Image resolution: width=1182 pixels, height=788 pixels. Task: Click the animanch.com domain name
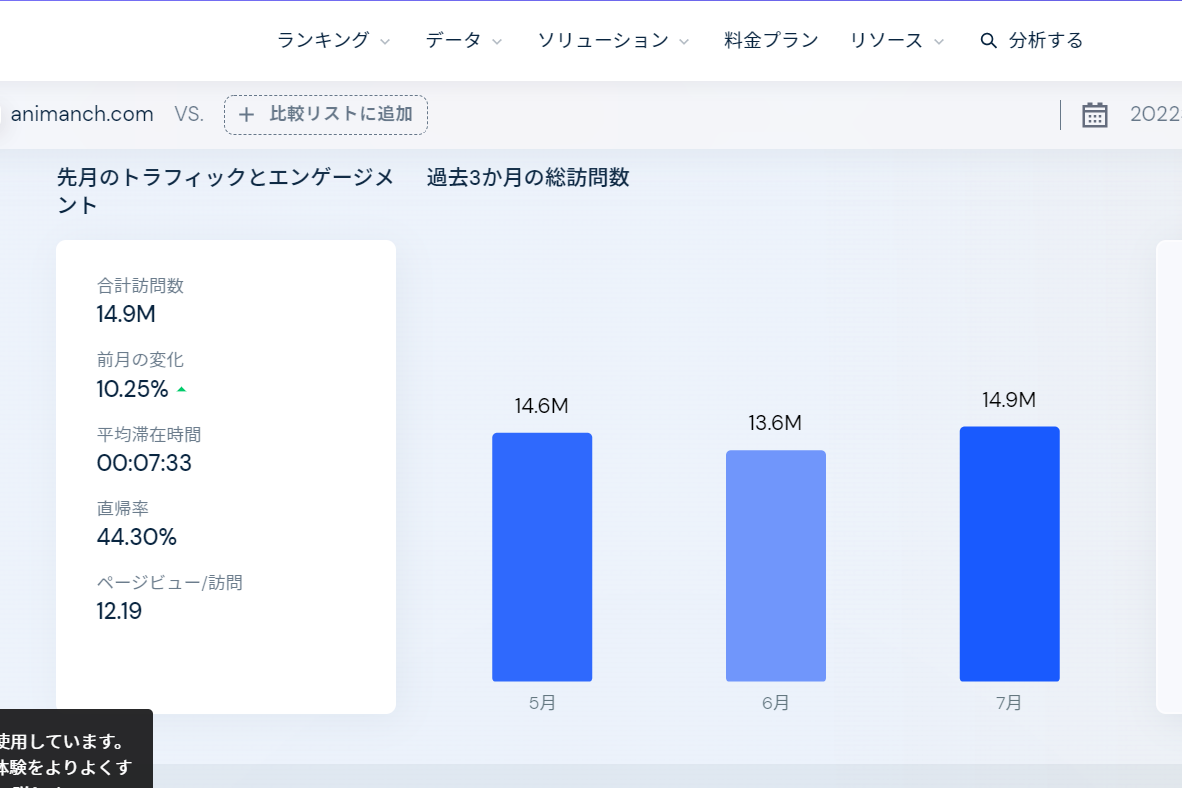(82, 114)
